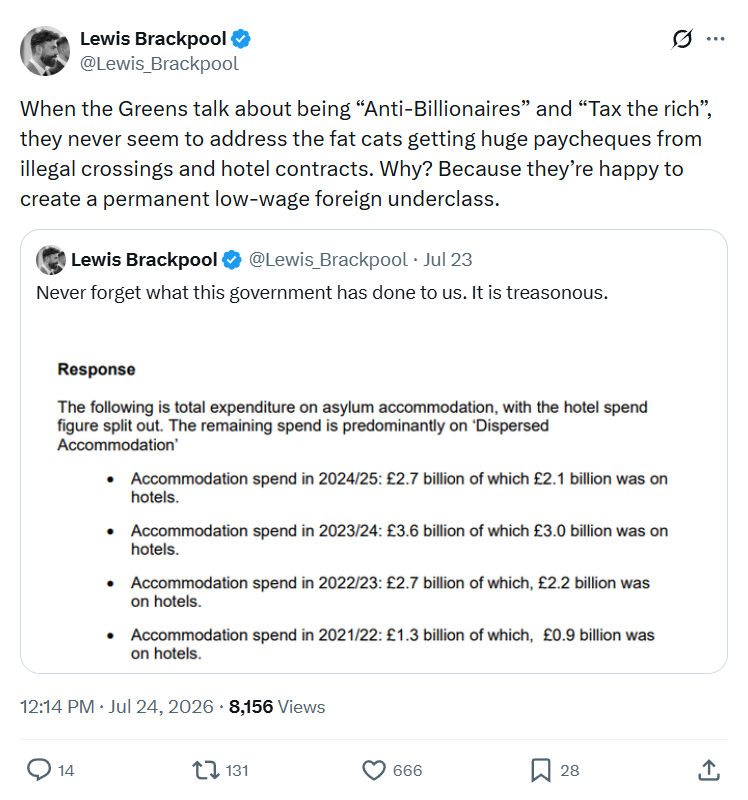Visit the @Lewis_Brackpool handle link
Image resolution: width=748 pixels, height=800 pixels.
coord(159,64)
